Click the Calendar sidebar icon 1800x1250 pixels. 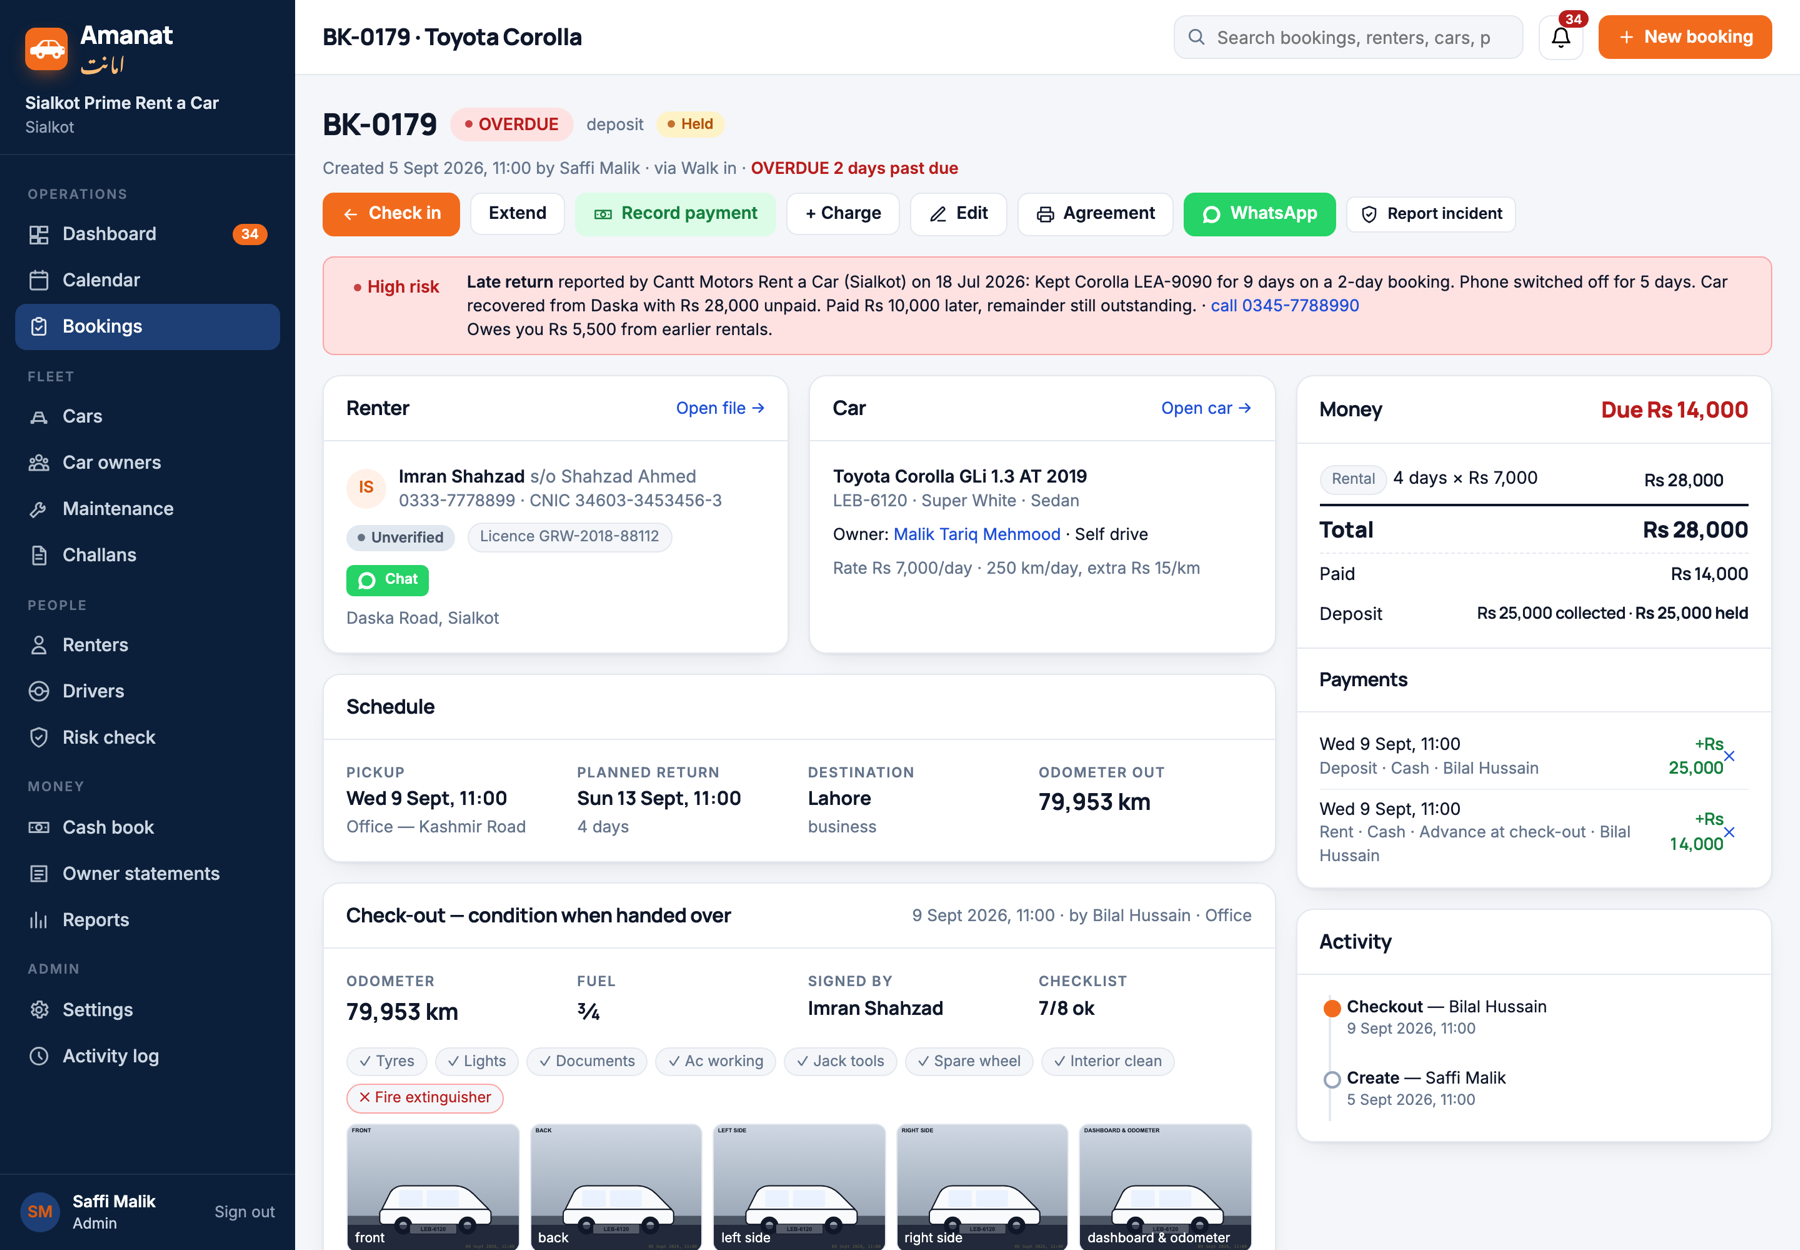pos(39,280)
